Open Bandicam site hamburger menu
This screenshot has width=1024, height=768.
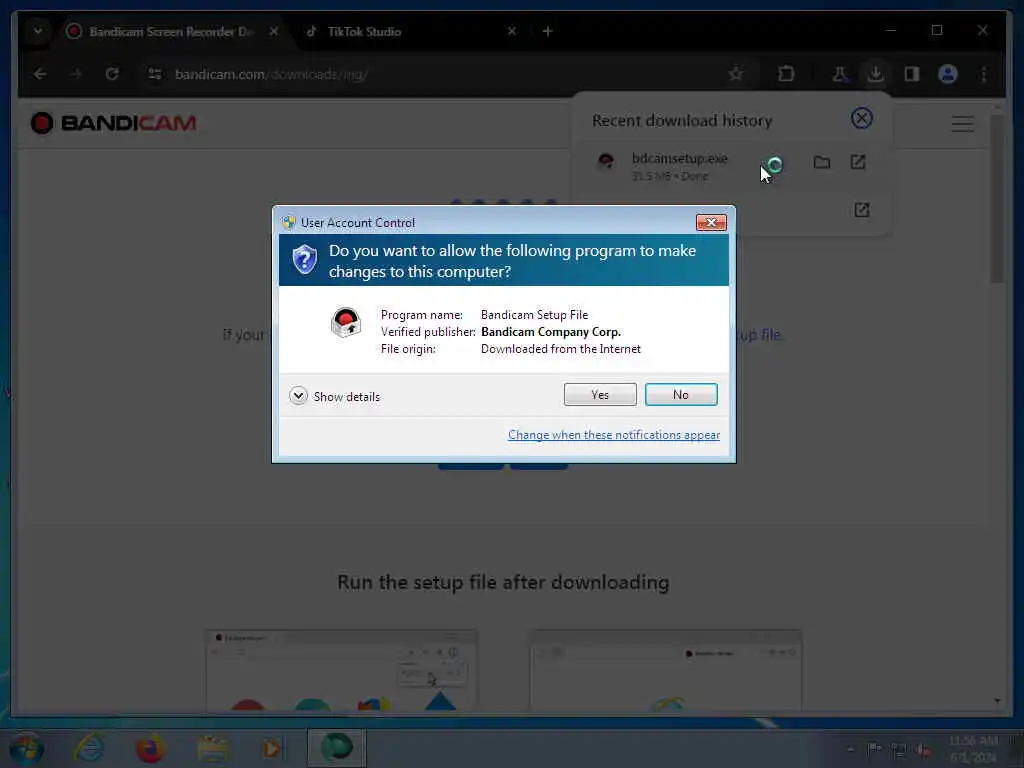(962, 123)
